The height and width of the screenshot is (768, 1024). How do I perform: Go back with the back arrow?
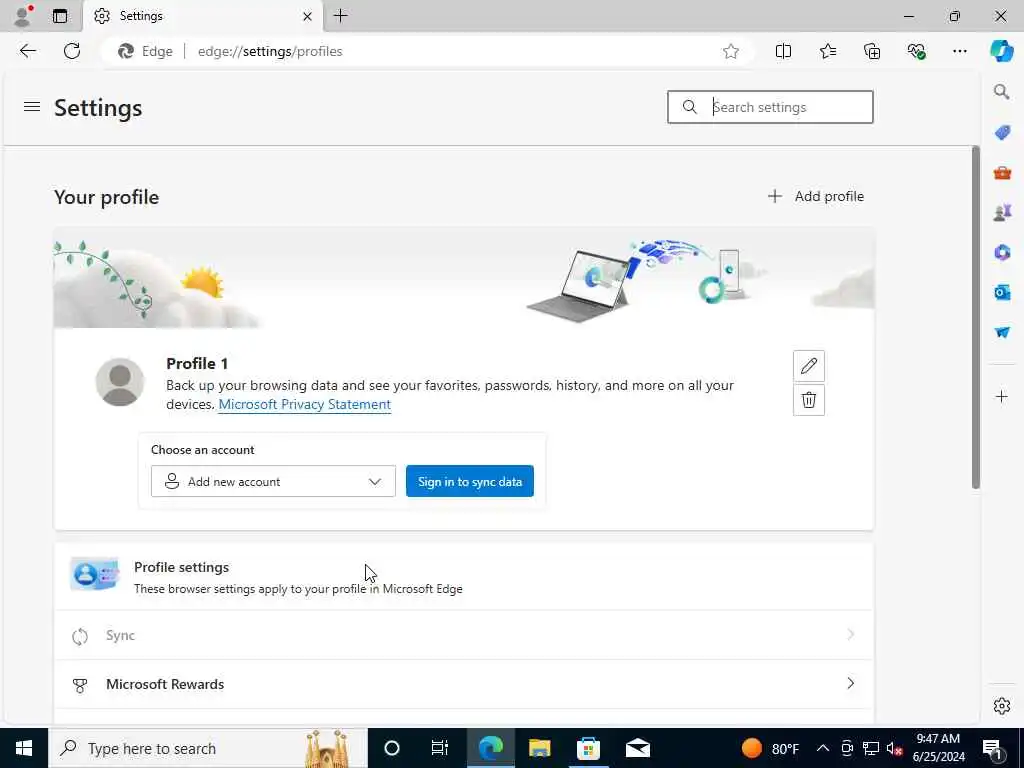coord(27,51)
